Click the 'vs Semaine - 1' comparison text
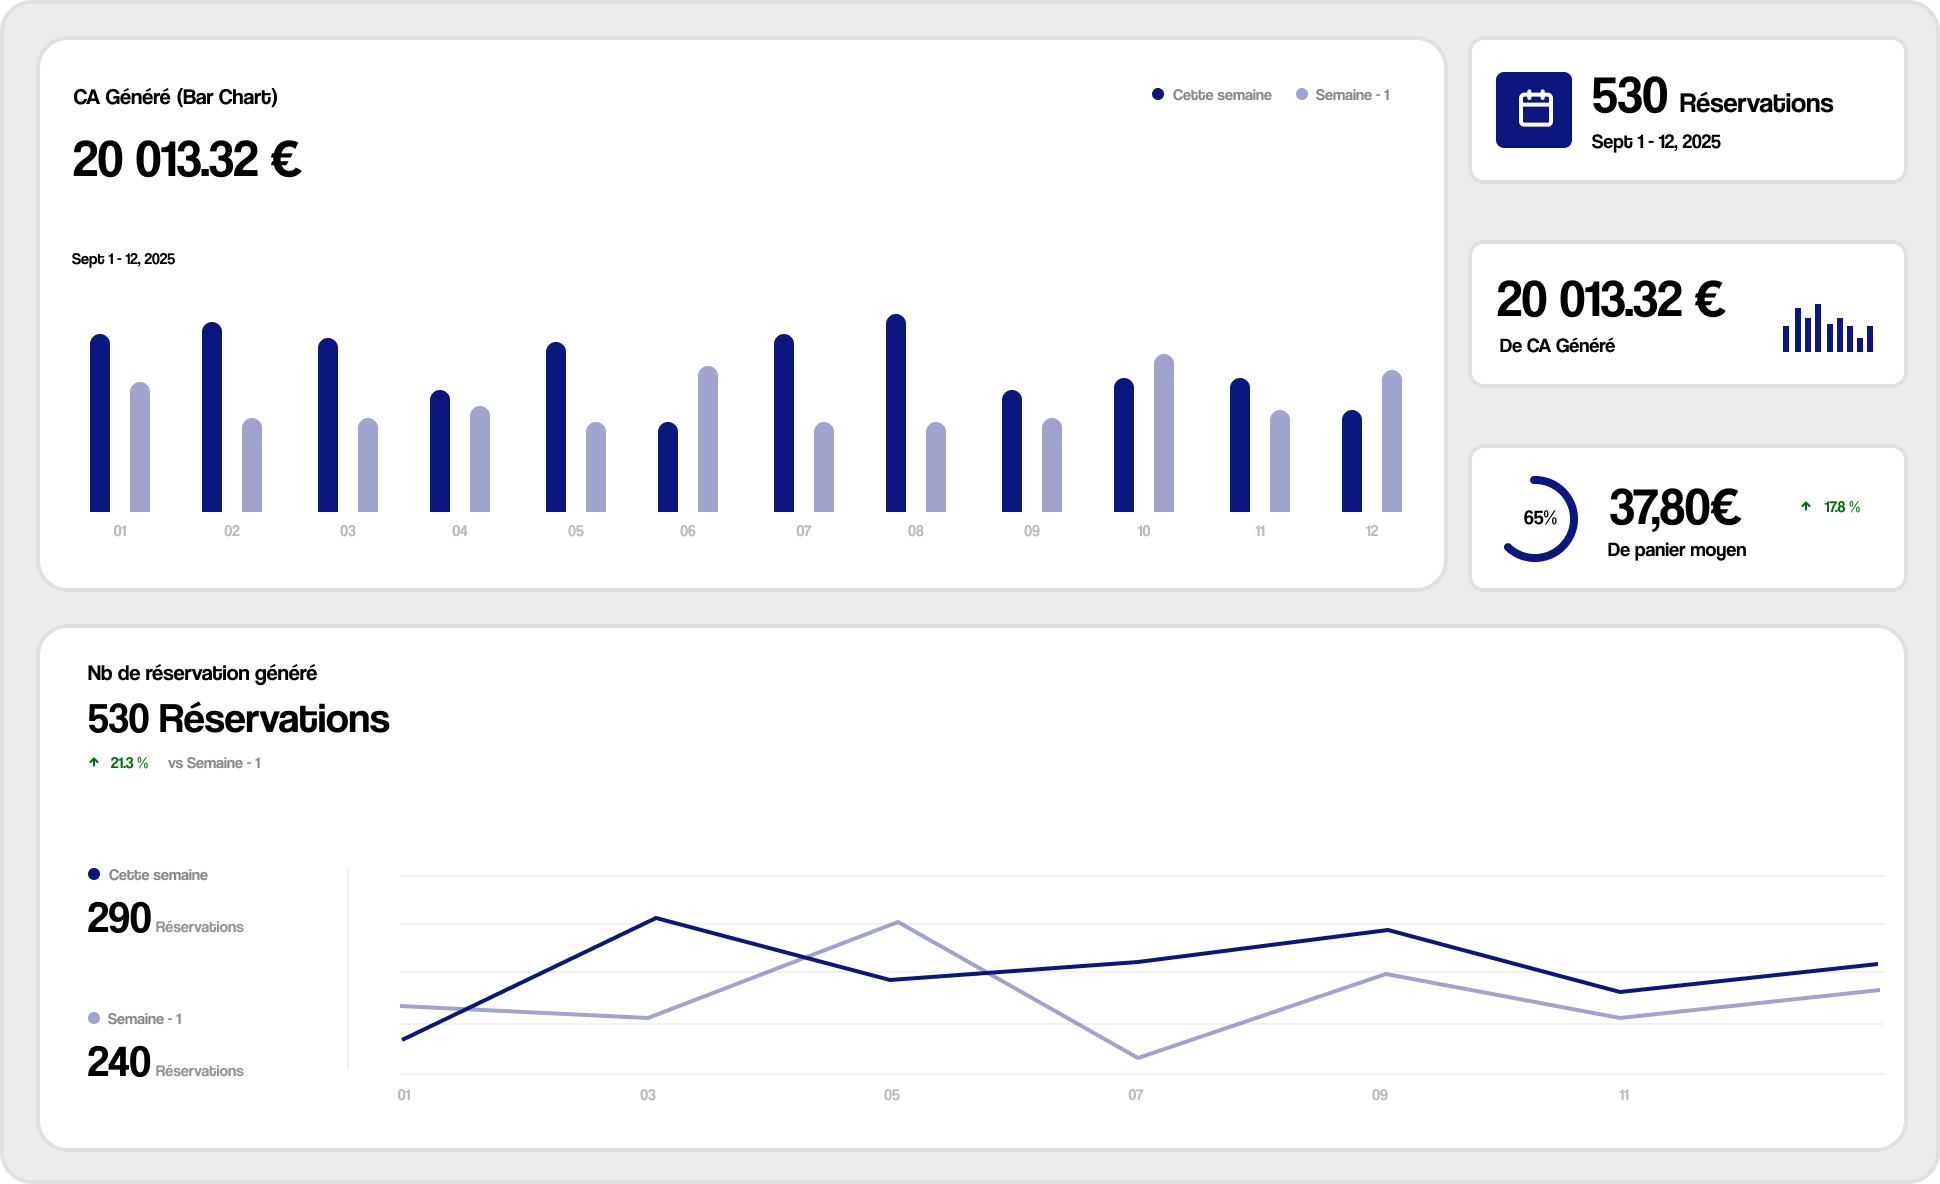Image resolution: width=1940 pixels, height=1184 pixels. tap(214, 763)
